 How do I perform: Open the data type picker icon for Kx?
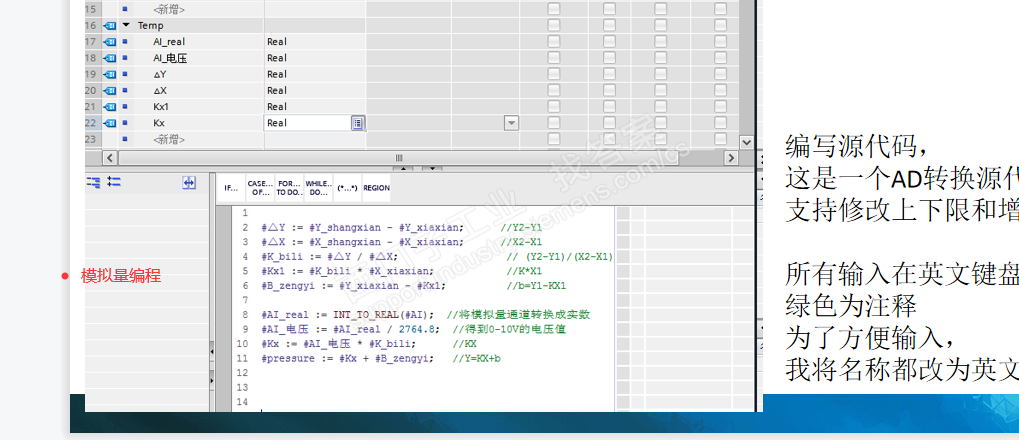[357, 123]
